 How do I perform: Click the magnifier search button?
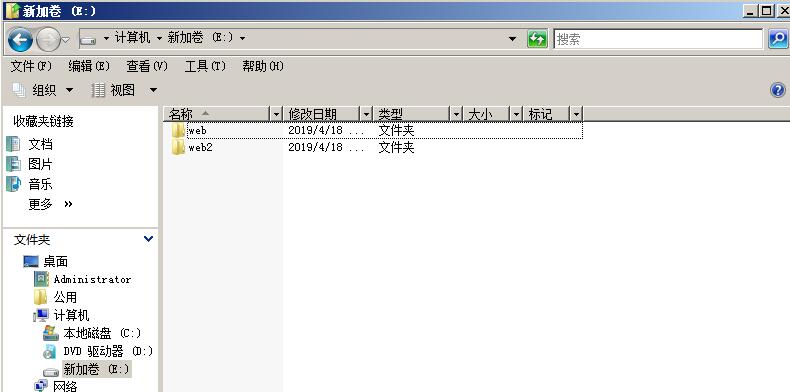pos(778,39)
